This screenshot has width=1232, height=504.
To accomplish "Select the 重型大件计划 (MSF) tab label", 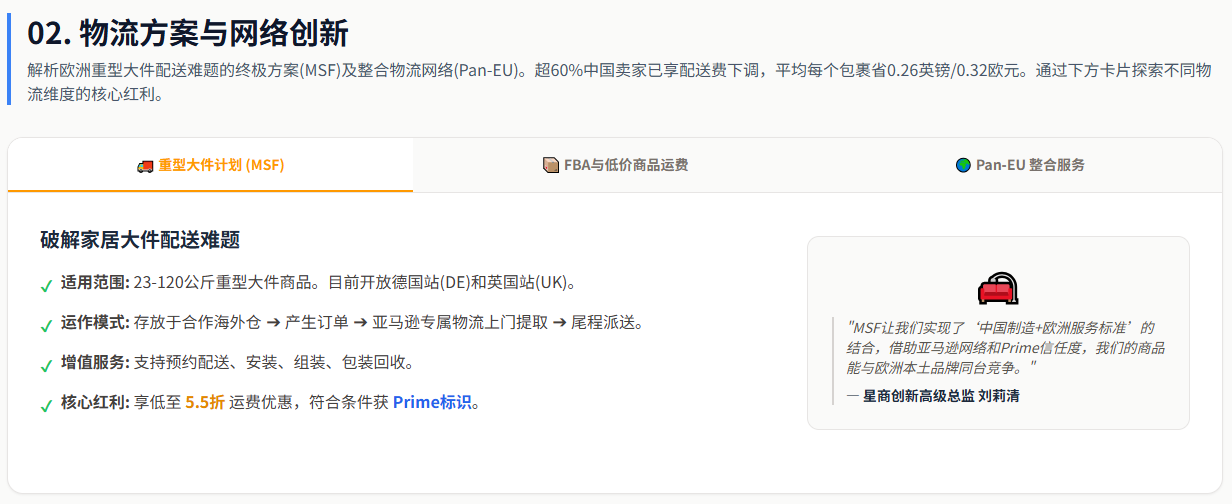I will 221,166.
